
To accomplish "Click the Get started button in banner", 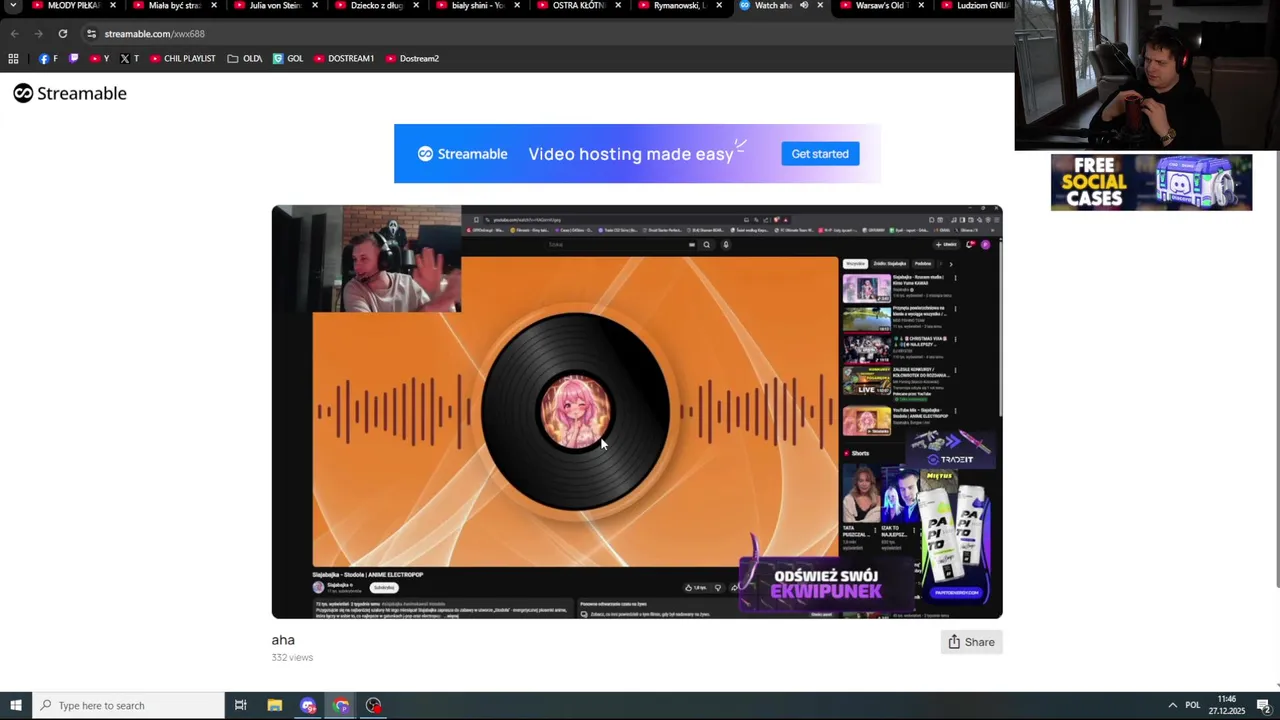I will 820,154.
